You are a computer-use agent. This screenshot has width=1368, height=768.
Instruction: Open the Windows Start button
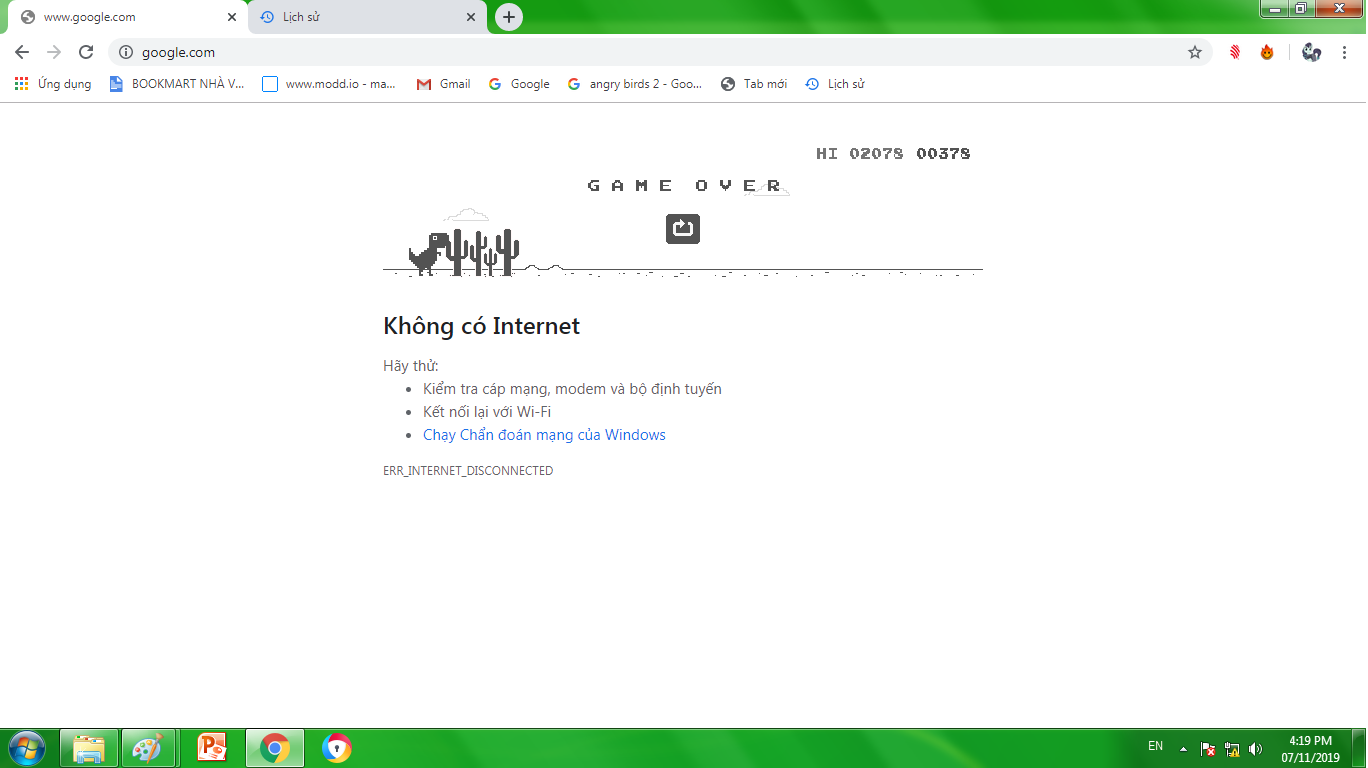tap(27, 747)
